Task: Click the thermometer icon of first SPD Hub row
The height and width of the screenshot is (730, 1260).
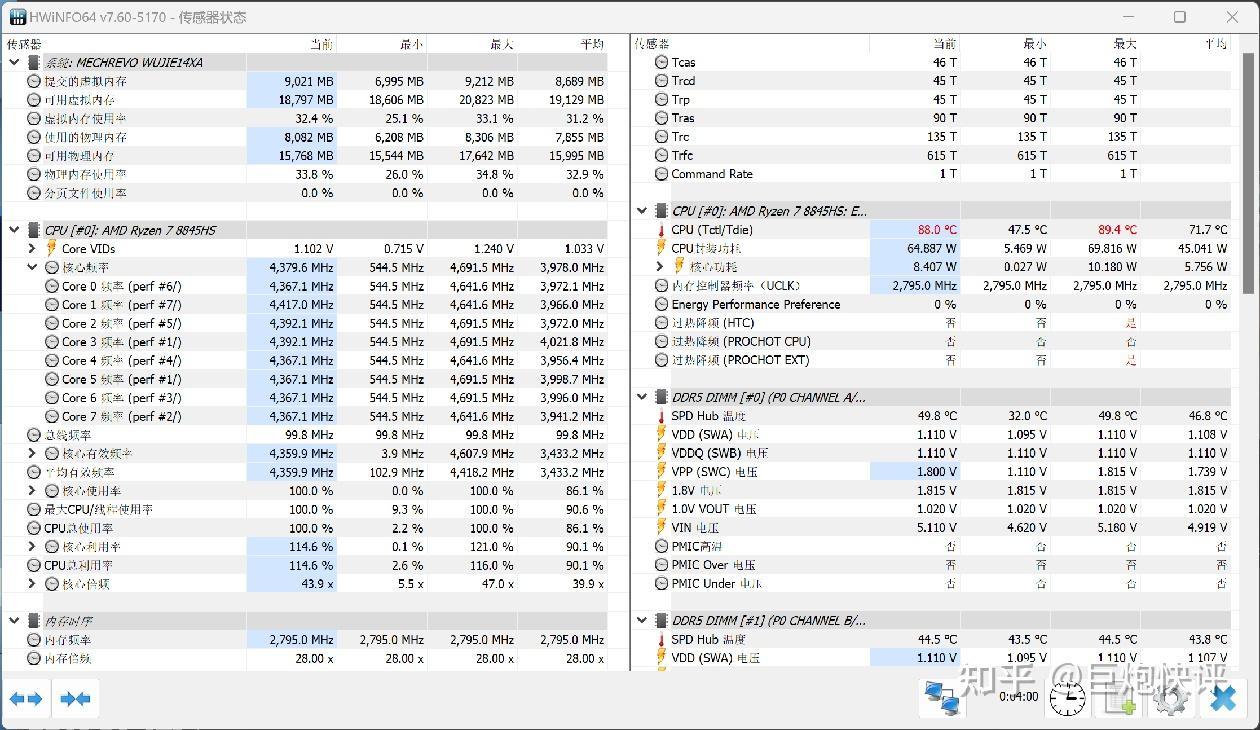Action: 661,416
